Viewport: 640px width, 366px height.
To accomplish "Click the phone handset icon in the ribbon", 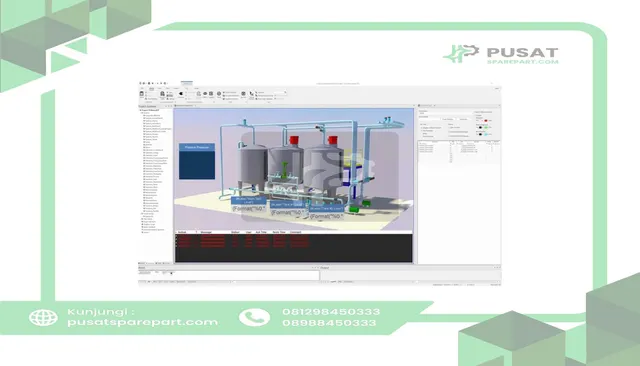I will click(251, 94).
